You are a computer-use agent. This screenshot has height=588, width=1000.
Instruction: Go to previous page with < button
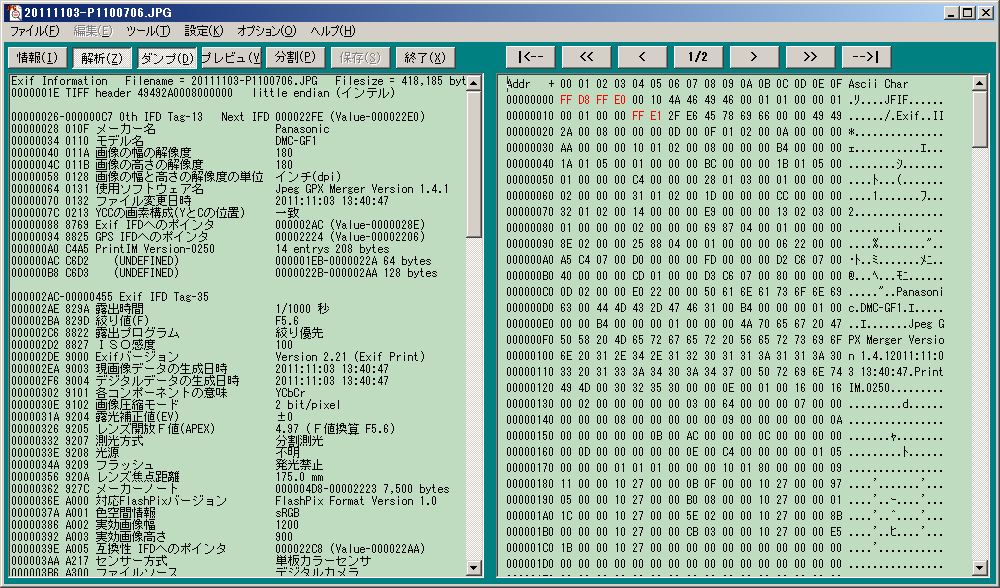[x=642, y=57]
